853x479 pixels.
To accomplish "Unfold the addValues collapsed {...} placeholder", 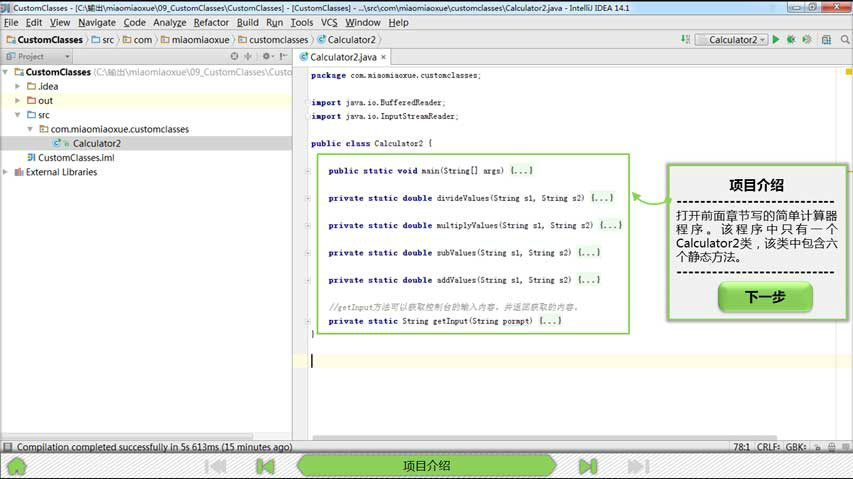I will 589,280.
